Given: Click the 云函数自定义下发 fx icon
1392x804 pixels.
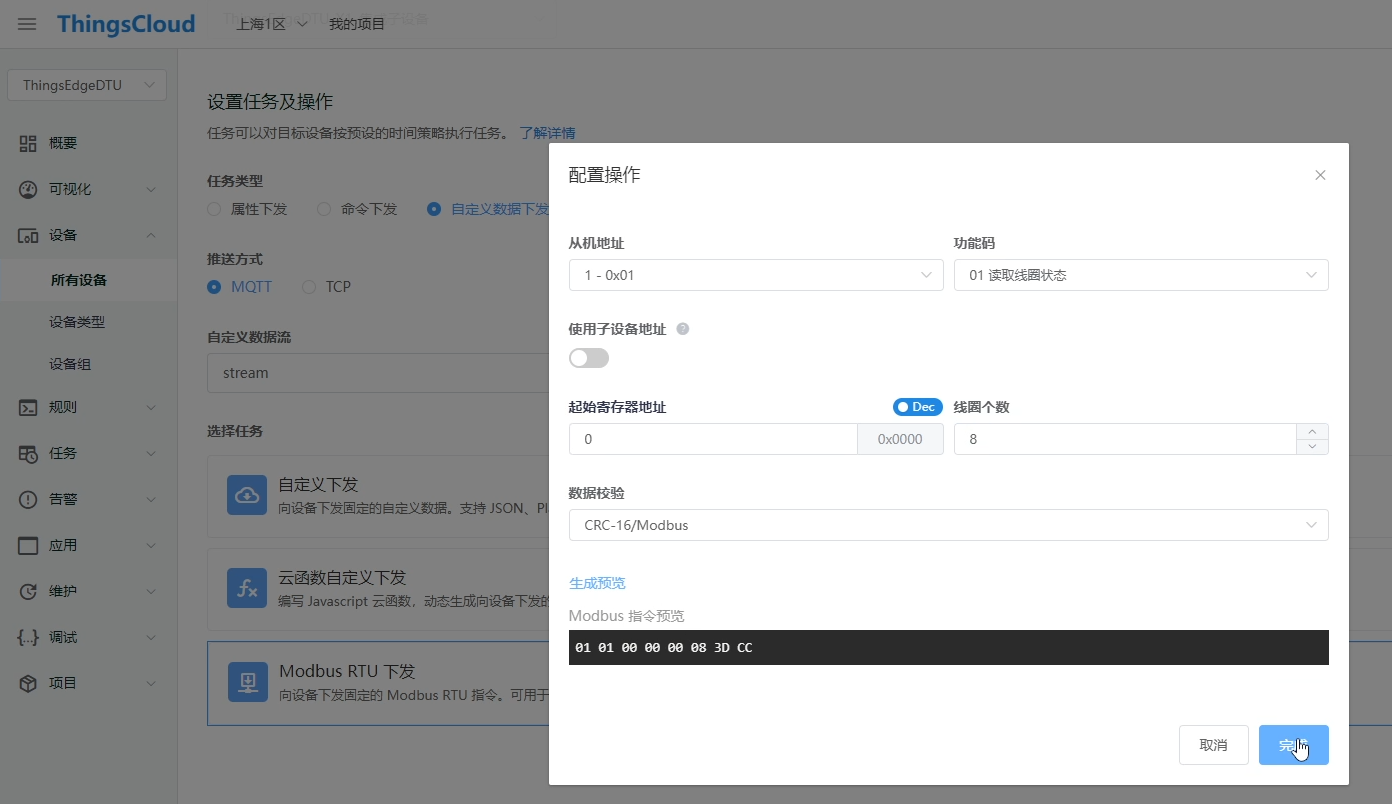Looking at the screenshot, I should pos(247,588).
